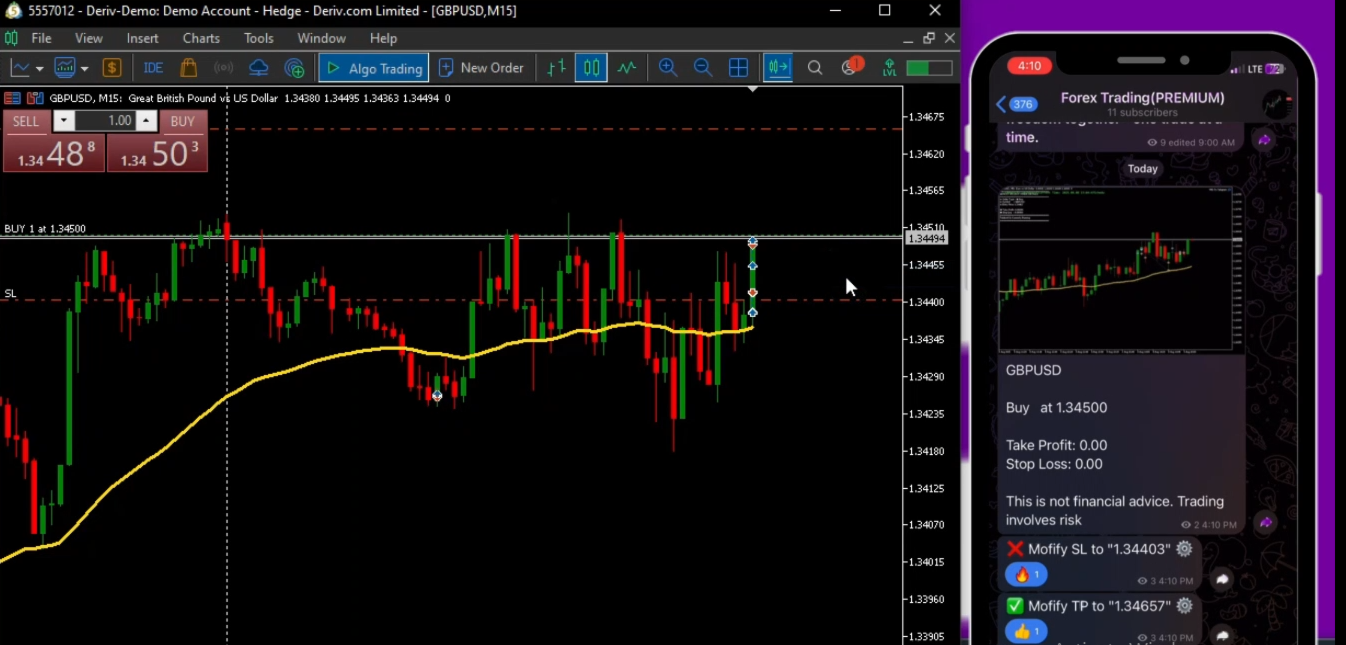Open the Charts menu
This screenshot has width=1346, height=645.
click(201, 38)
